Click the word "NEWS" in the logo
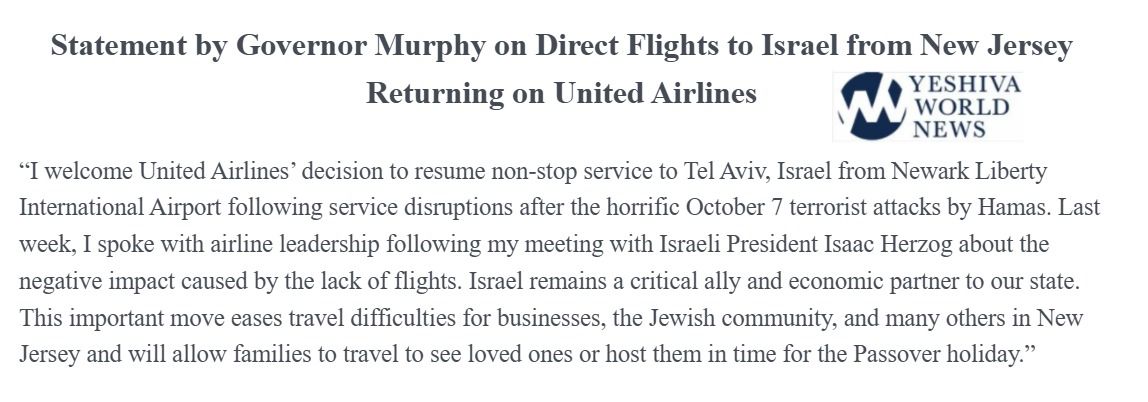Image resolution: width=1148 pixels, height=402 pixels. pyautogui.click(x=947, y=128)
